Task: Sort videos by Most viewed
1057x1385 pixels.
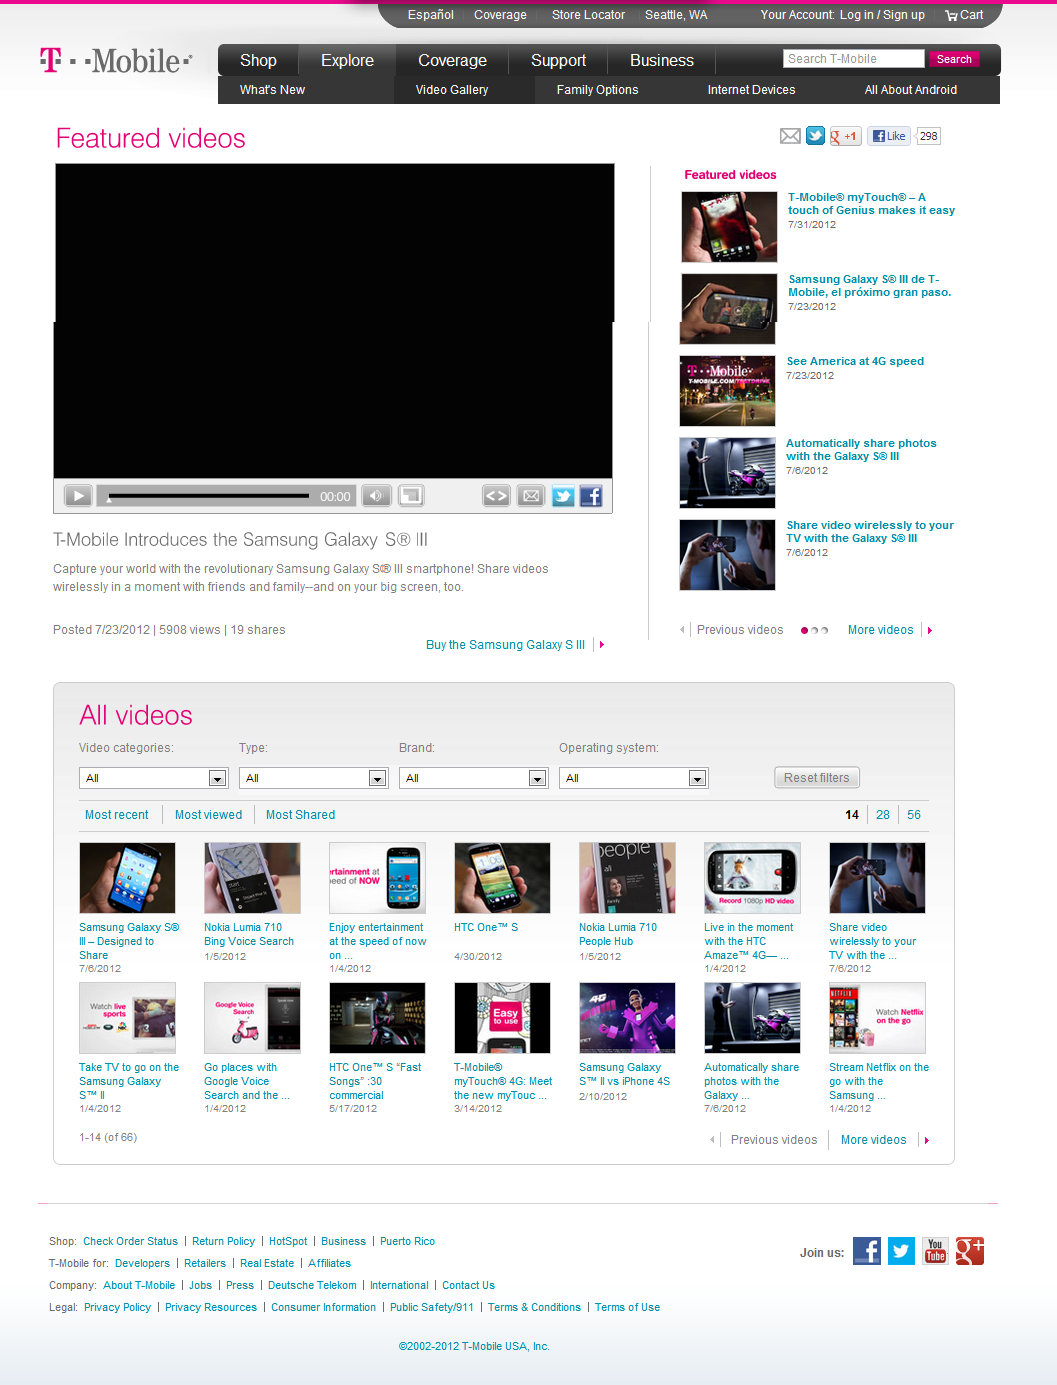Action: 208,815
